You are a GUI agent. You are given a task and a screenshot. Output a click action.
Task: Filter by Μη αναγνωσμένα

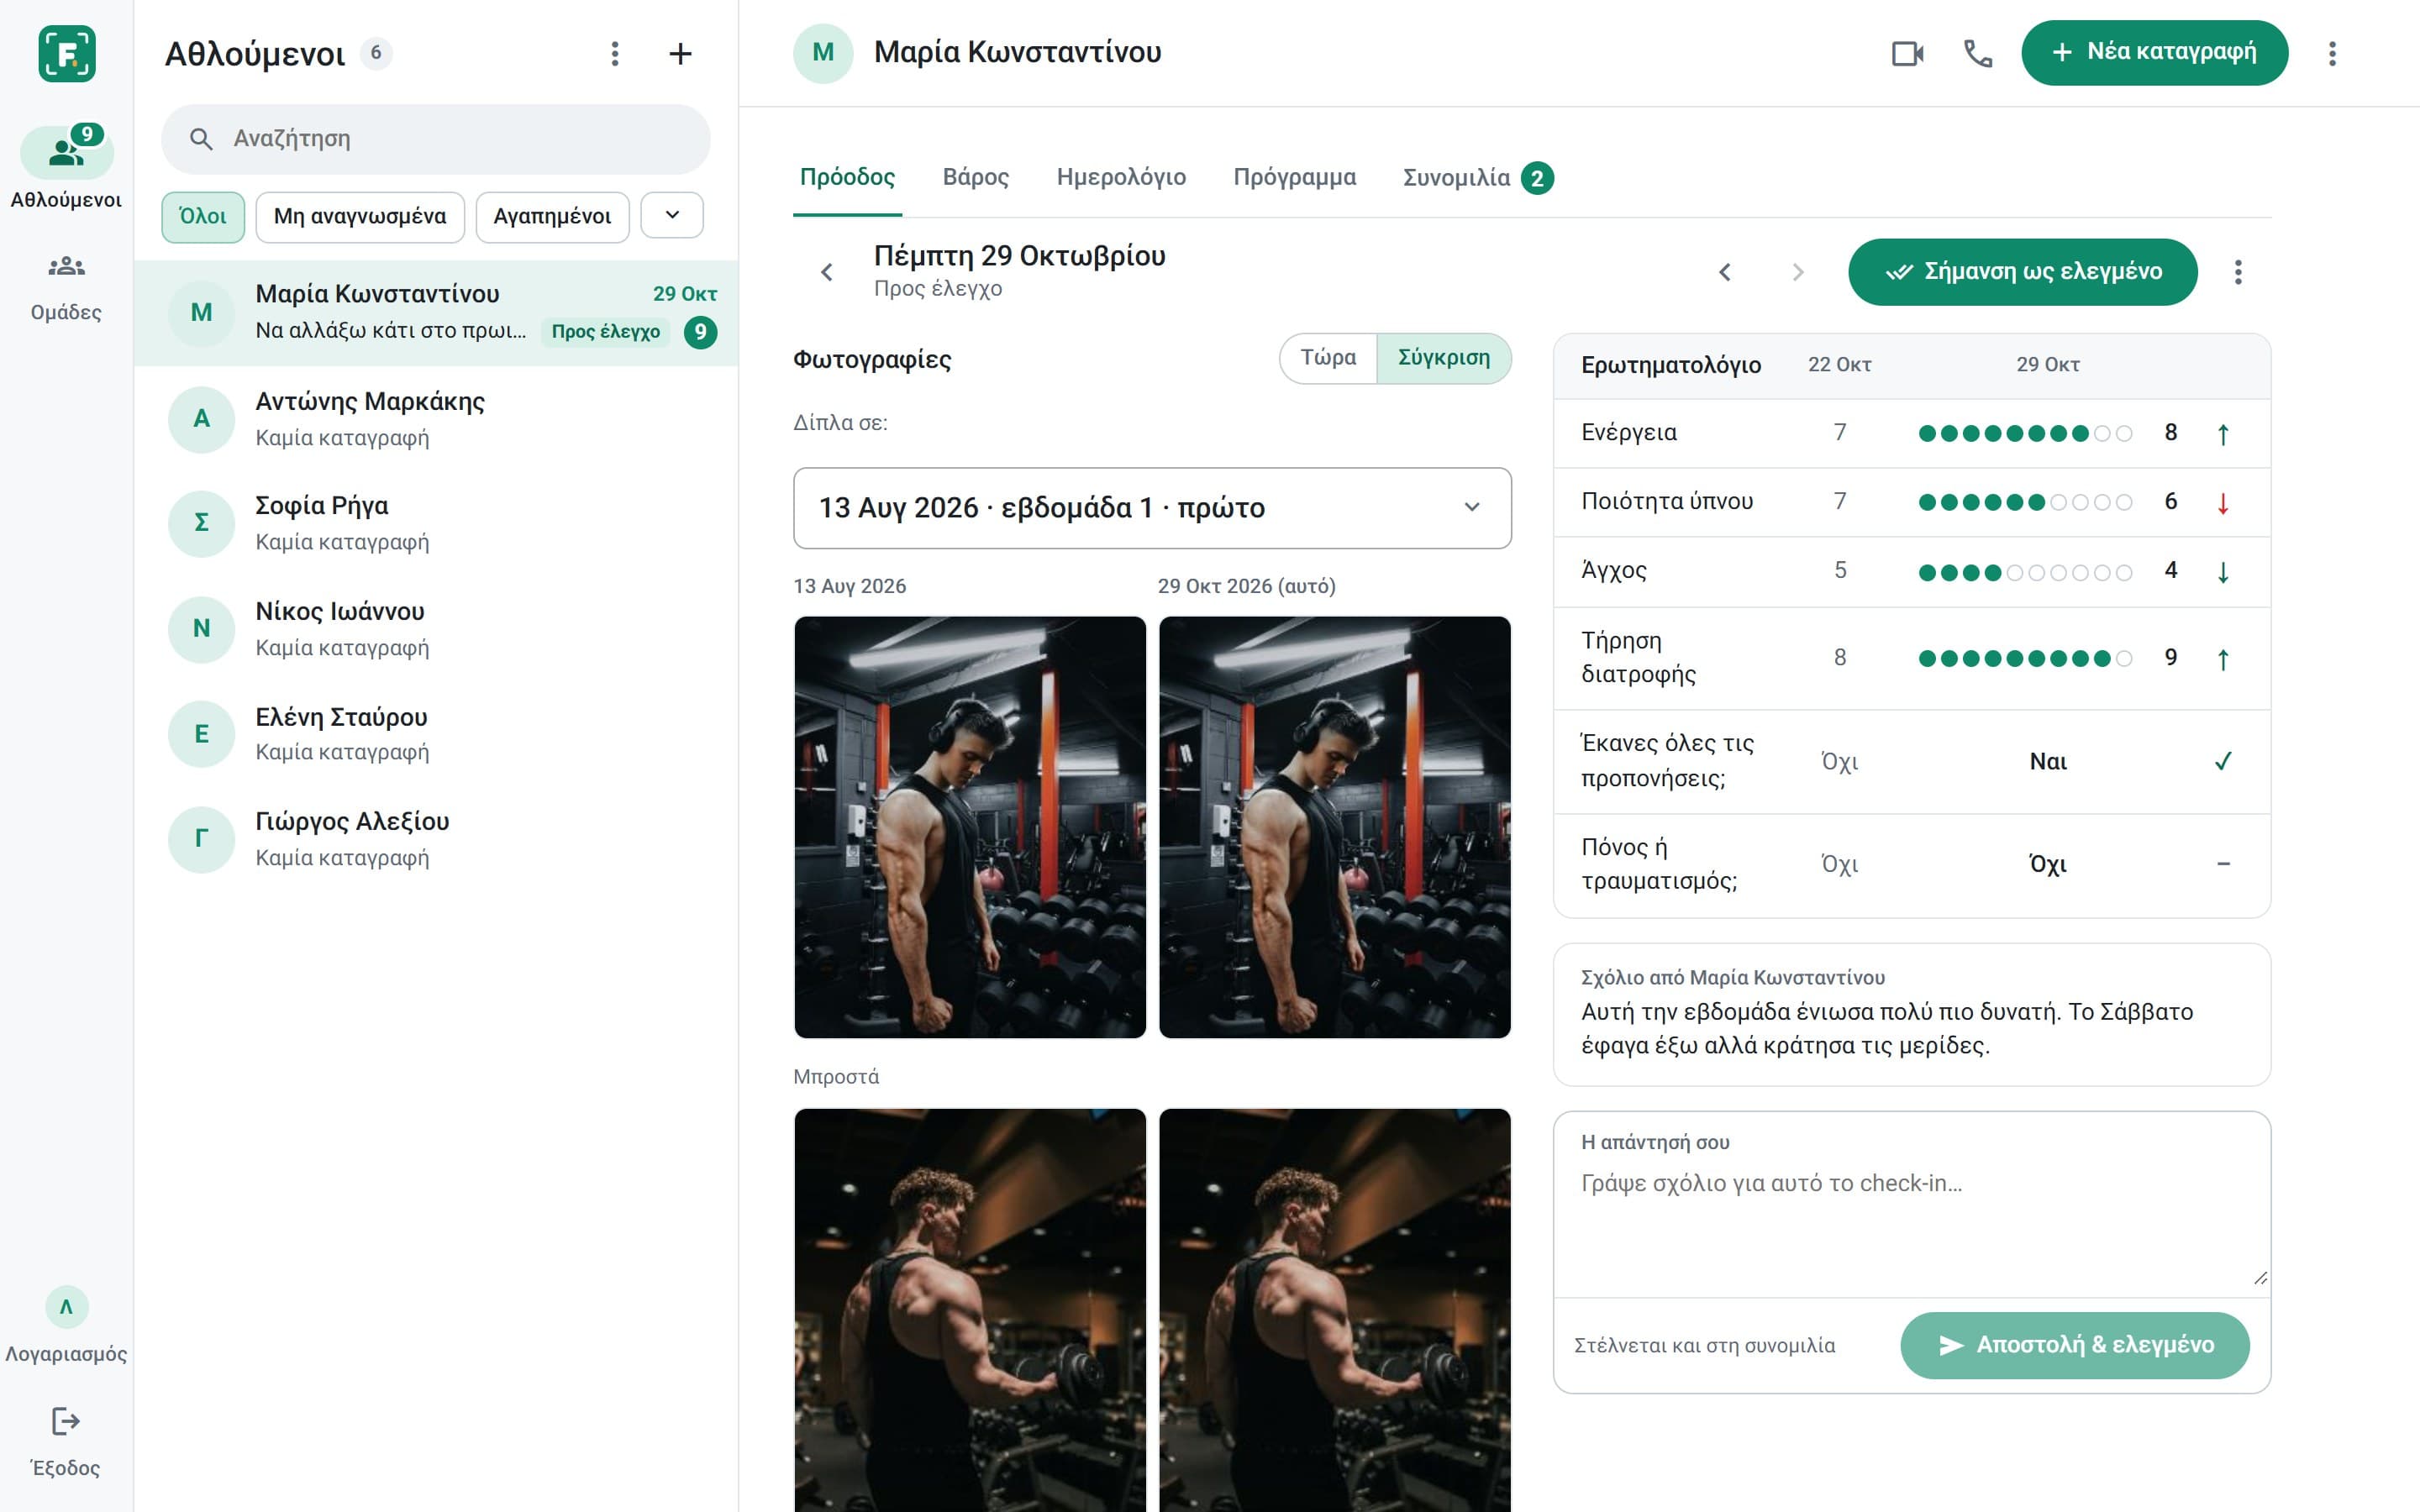click(360, 217)
